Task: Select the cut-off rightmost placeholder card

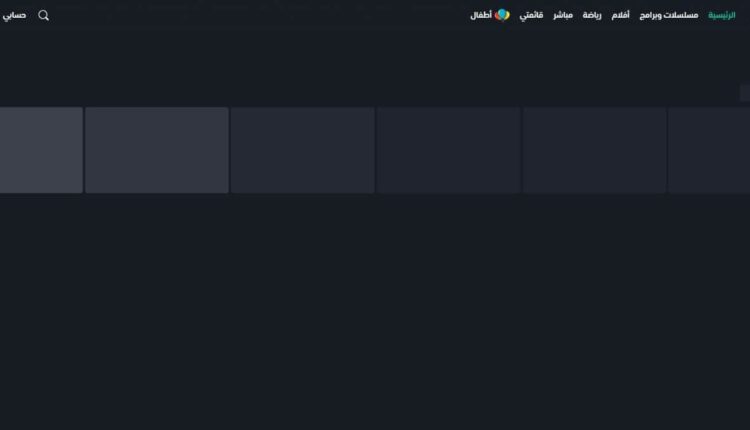Action: point(709,150)
